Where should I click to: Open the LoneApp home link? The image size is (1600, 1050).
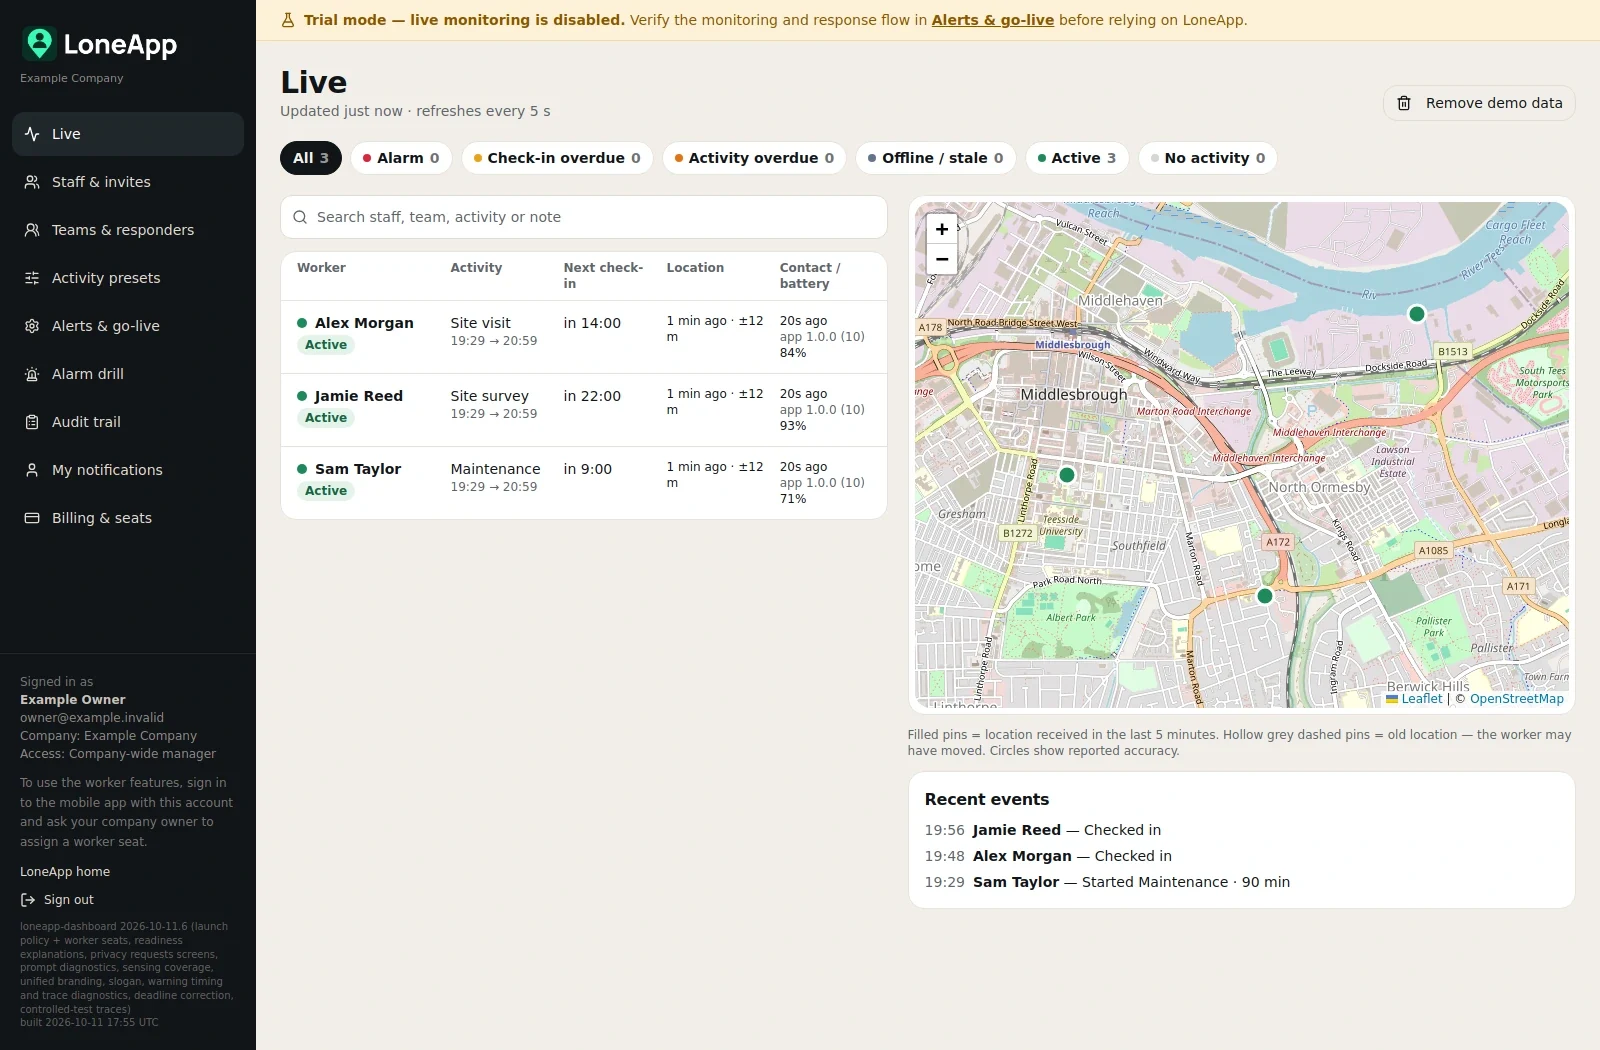[65, 872]
